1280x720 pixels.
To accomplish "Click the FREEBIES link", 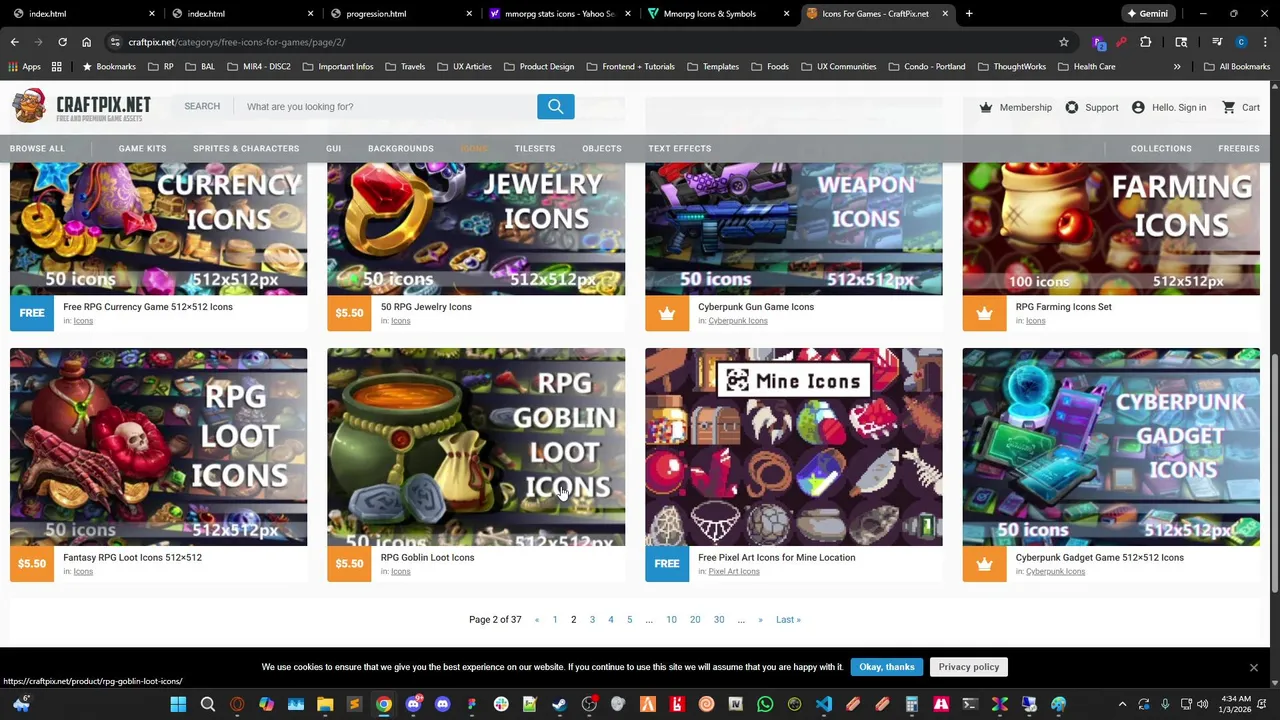I will click(1239, 148).
